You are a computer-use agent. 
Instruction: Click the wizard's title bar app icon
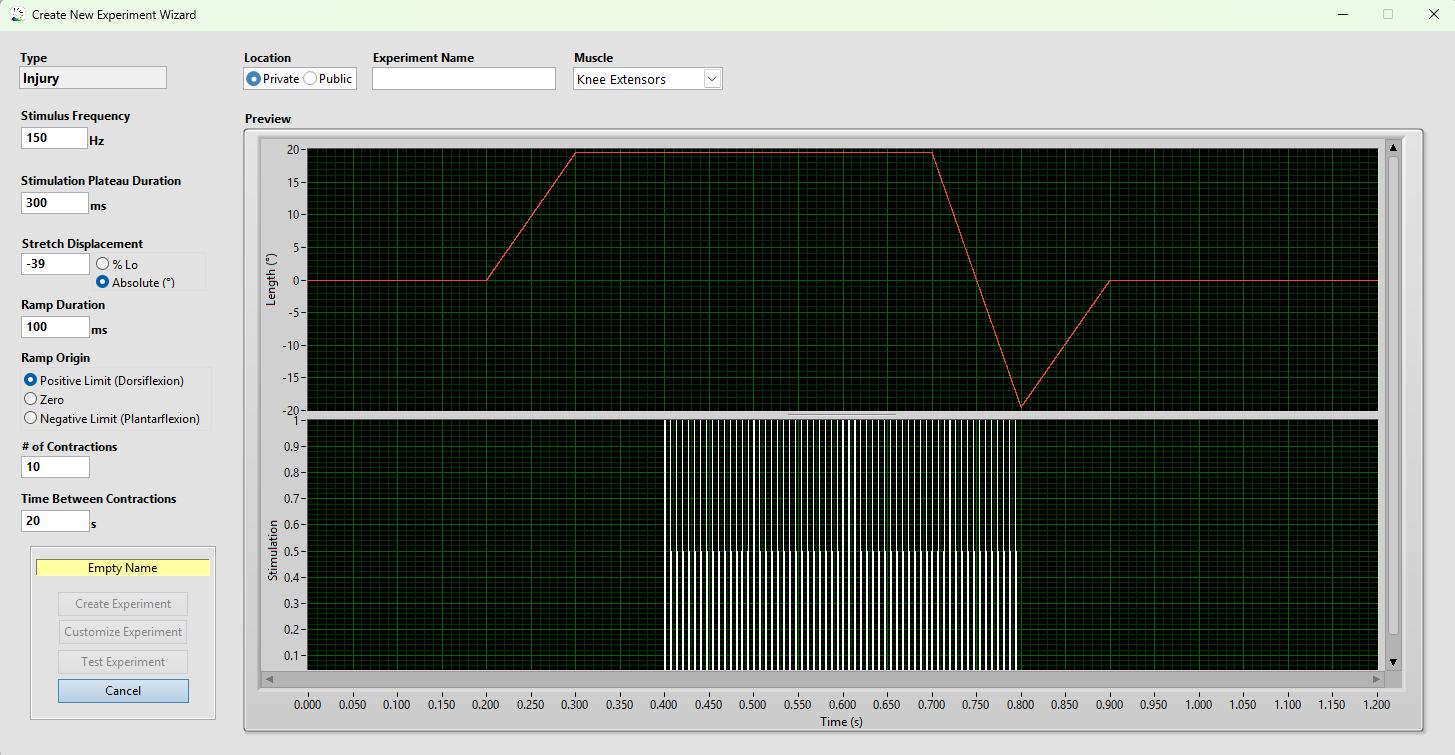[x=17, y=15]
